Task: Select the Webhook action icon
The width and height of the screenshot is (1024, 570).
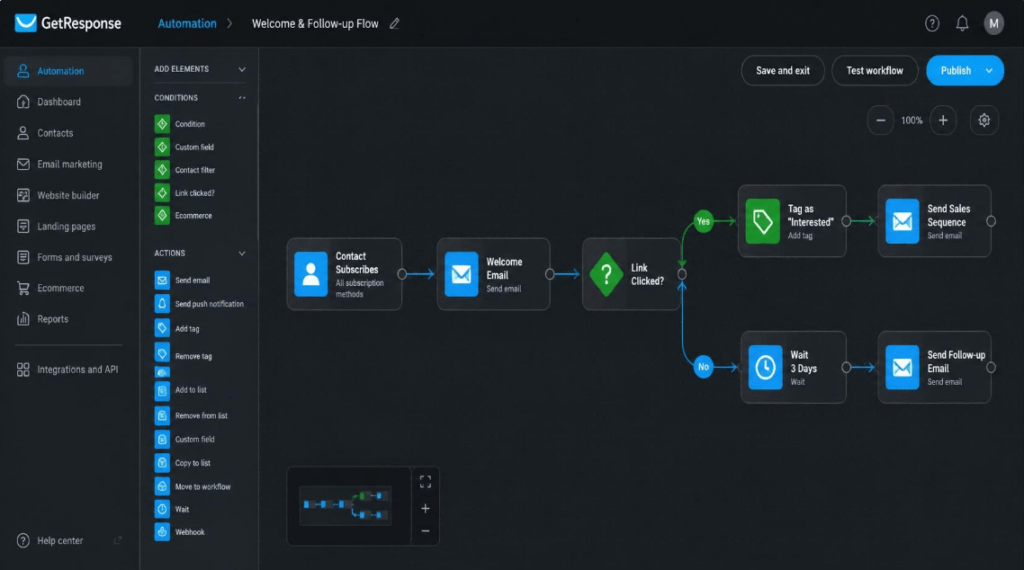Action: pos(162,532)
